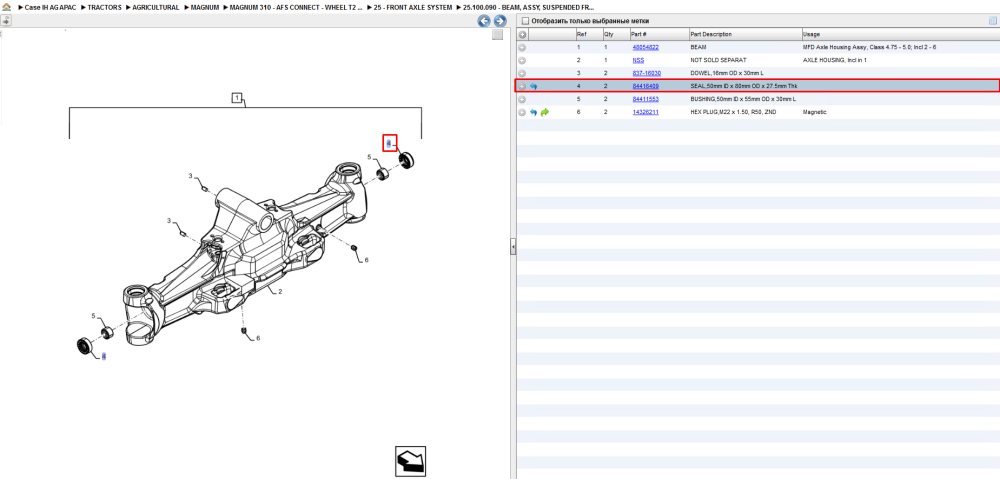Click the circle add icon for HEX PLUG row

point(522,112)
